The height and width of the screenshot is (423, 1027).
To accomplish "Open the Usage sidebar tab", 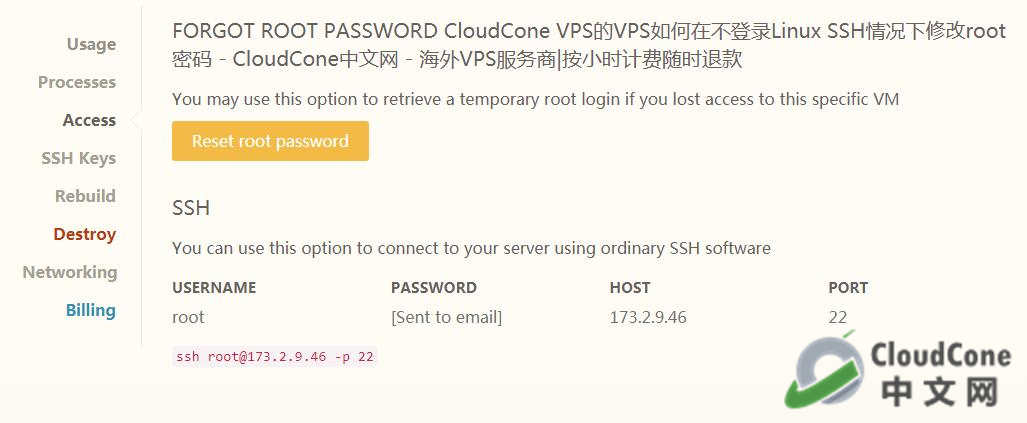I will tap(92, 45).
